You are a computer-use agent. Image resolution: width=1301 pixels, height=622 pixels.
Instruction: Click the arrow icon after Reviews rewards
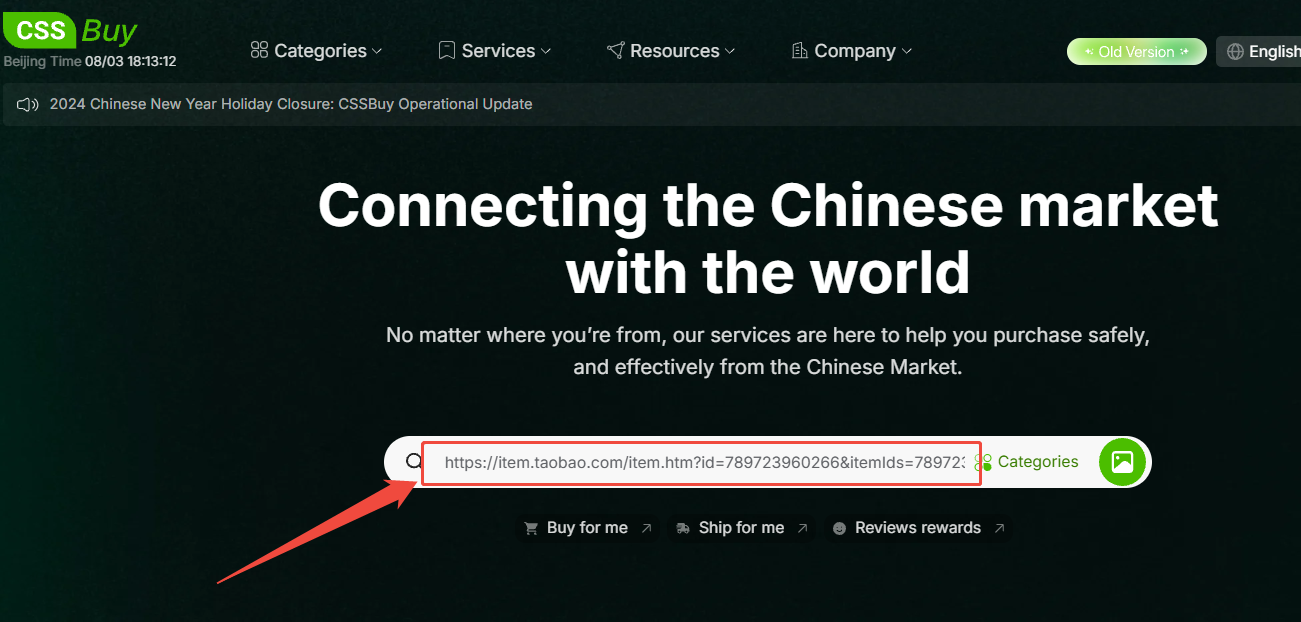tap(999, 528)
